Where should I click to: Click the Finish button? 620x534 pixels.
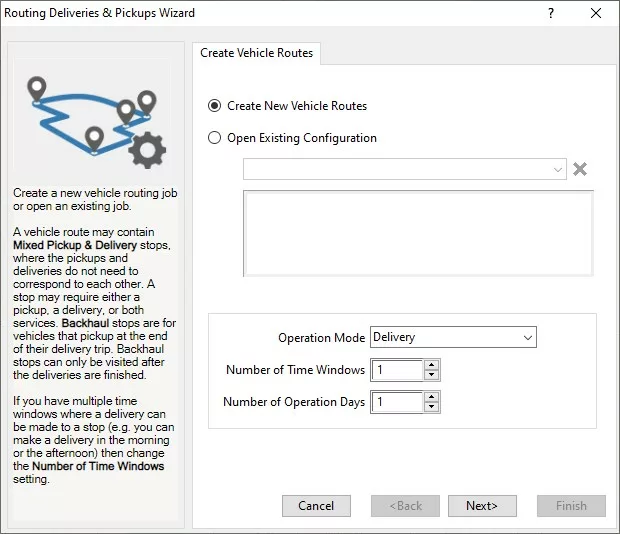[x=571, y=506]
